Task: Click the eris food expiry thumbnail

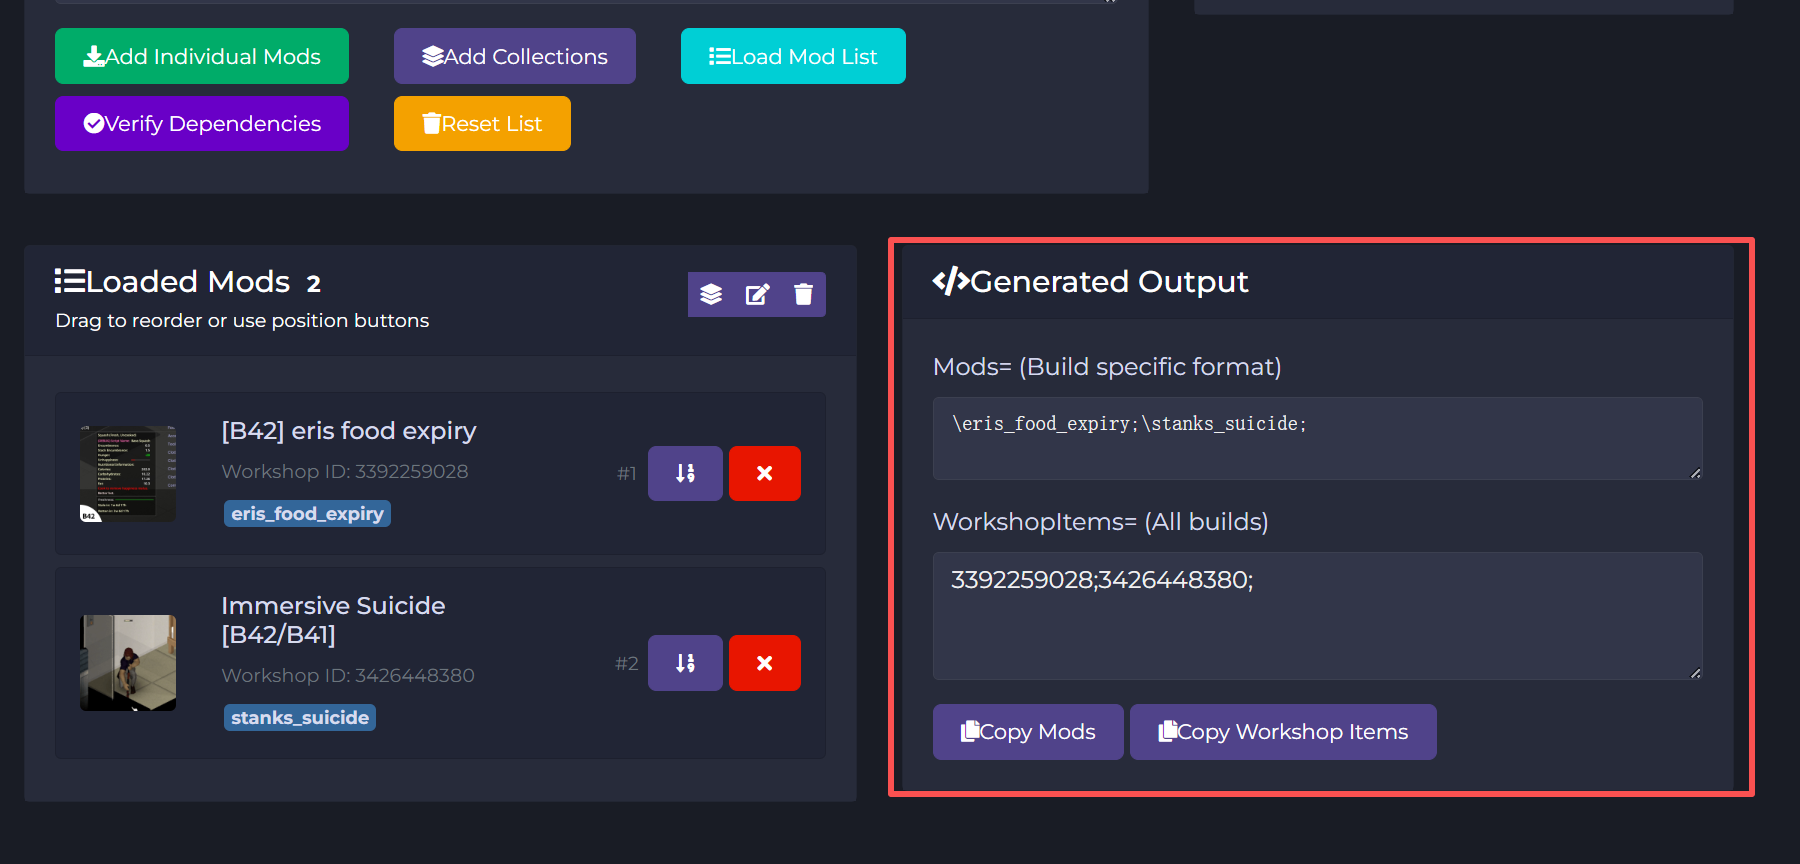Action: tap(128, 473)
